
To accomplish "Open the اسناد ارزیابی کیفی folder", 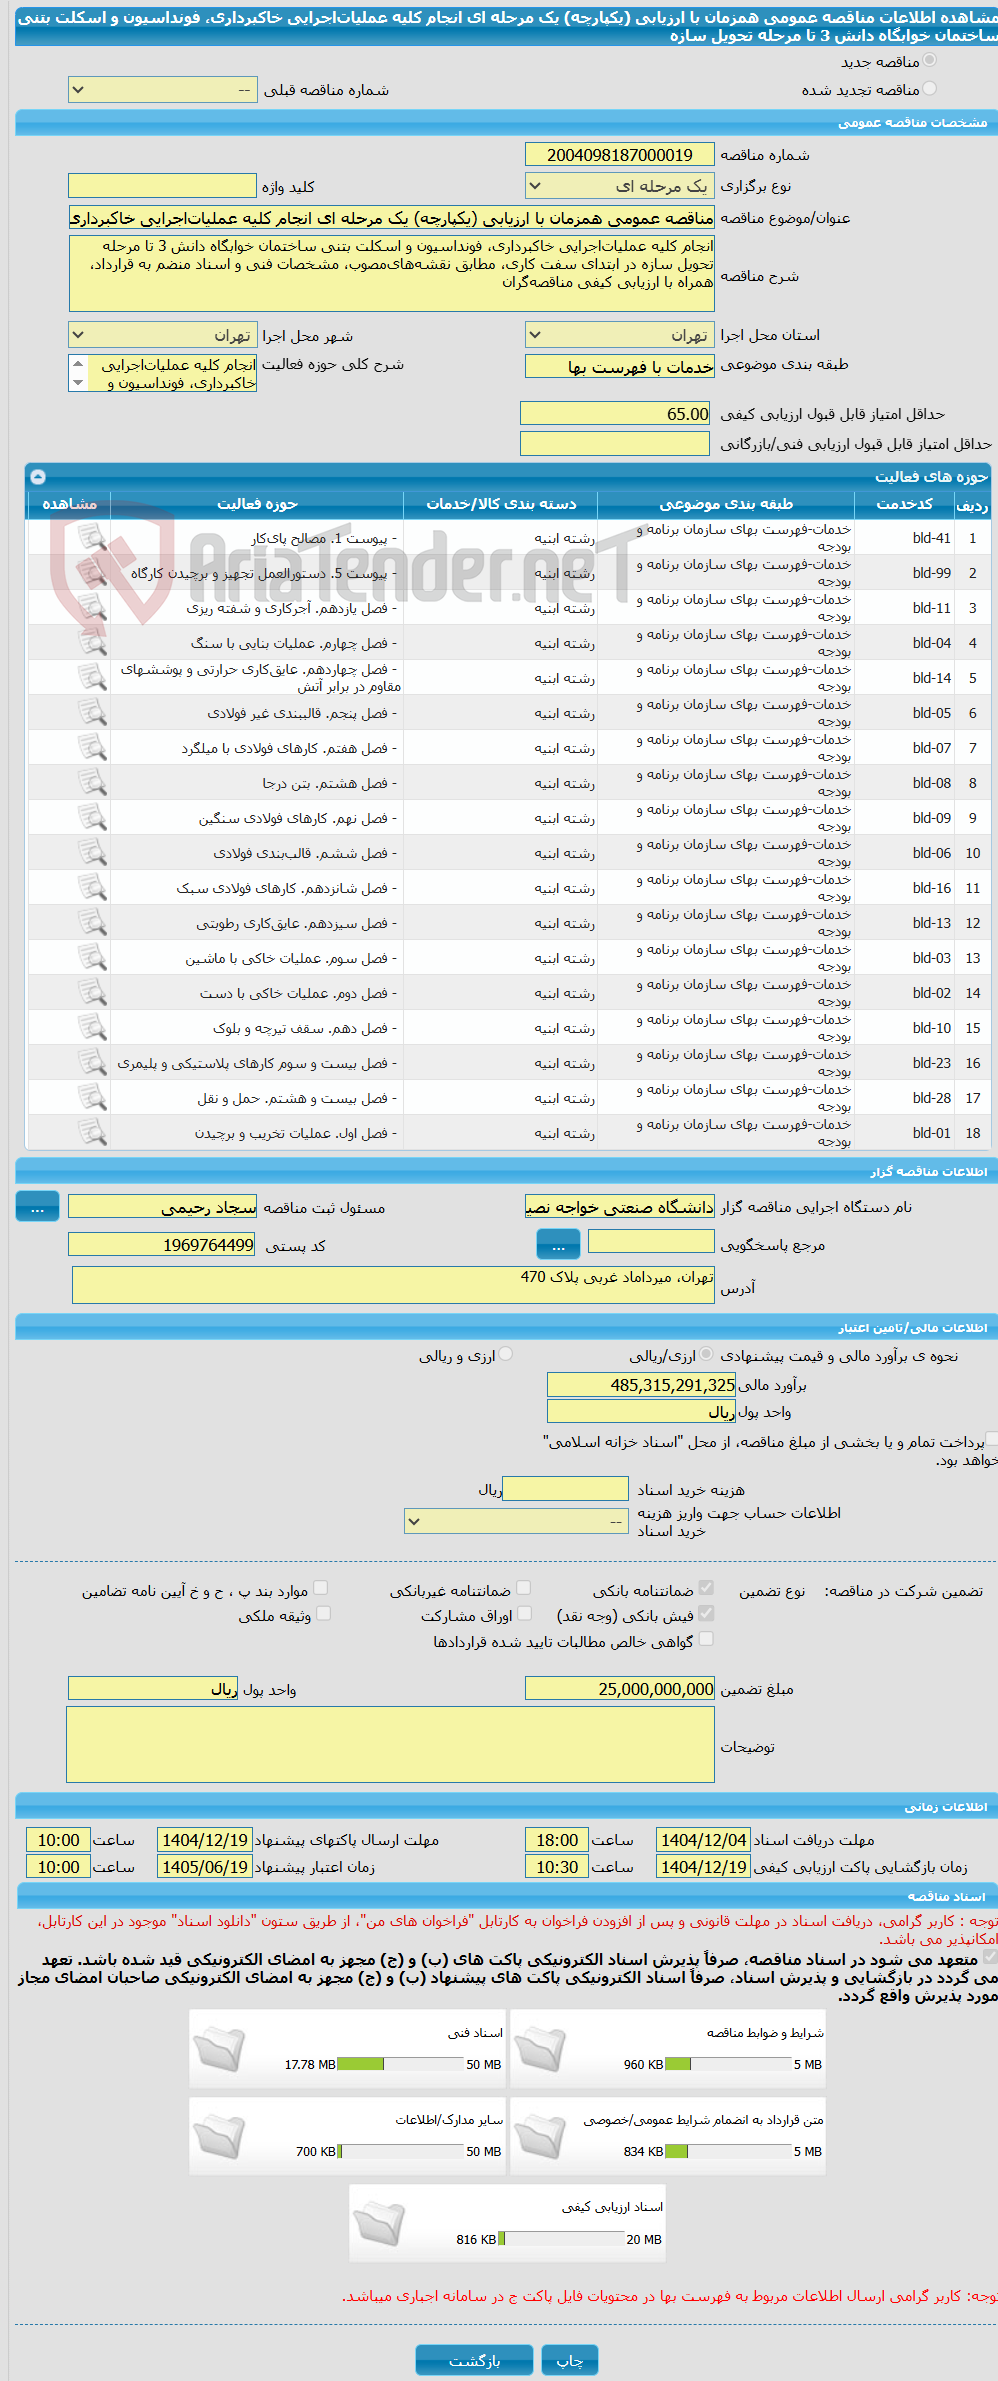I will (379, 2223).
